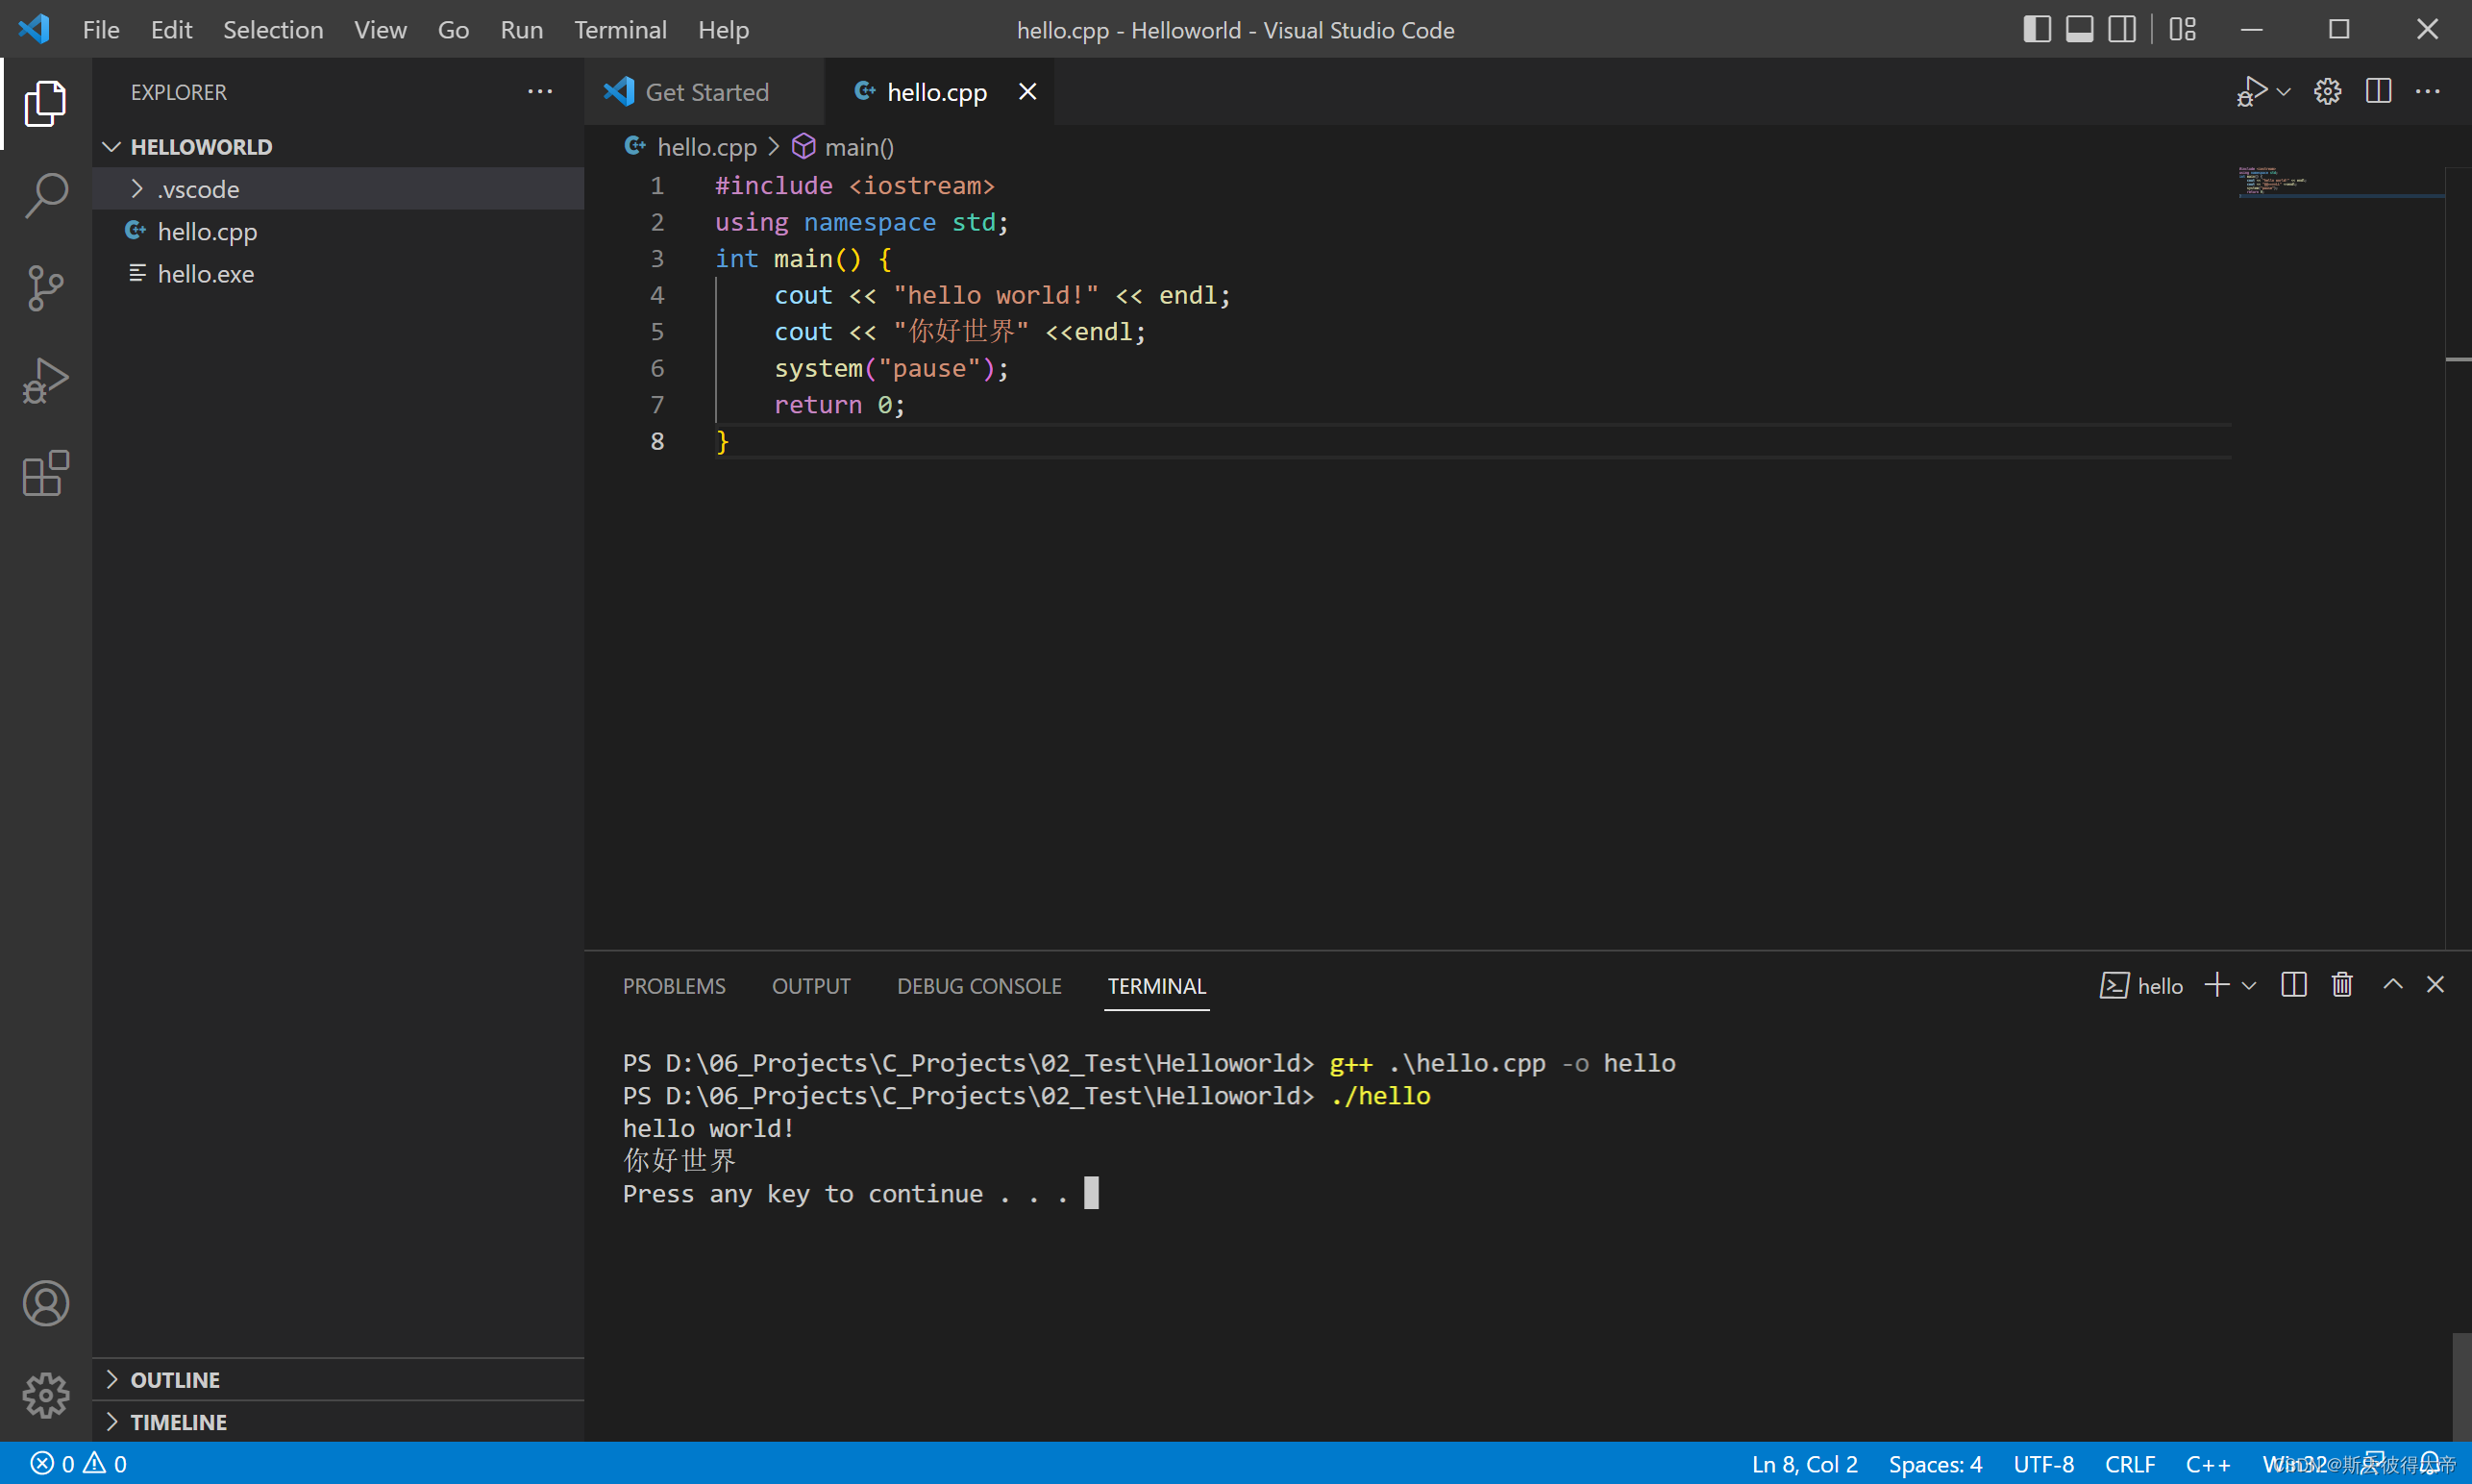
Task: Open the run options dropdown arrow
Action: click(x=2283, y=92)
